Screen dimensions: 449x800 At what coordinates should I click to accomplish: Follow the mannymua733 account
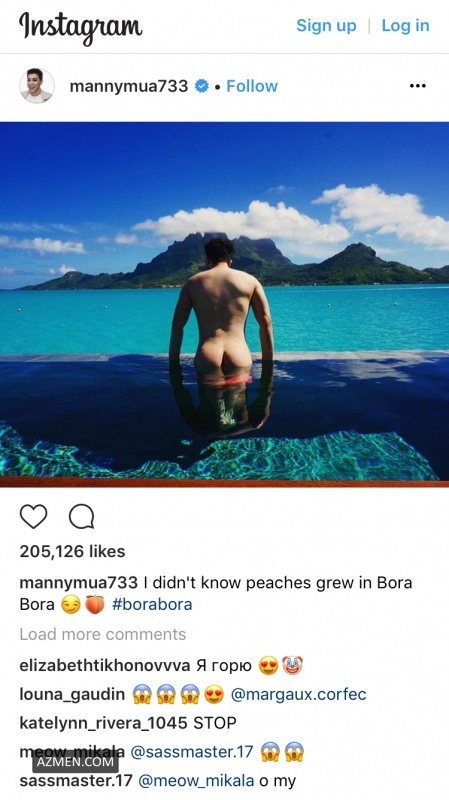pos(252,86)
